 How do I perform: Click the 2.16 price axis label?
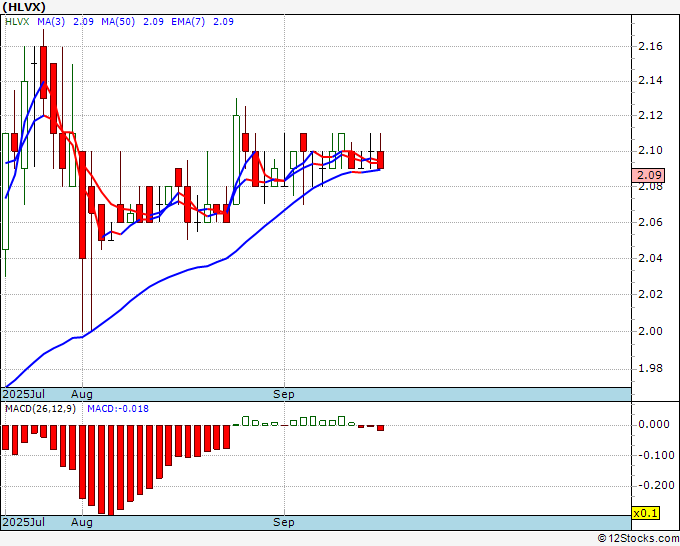(x=651, y=46)
